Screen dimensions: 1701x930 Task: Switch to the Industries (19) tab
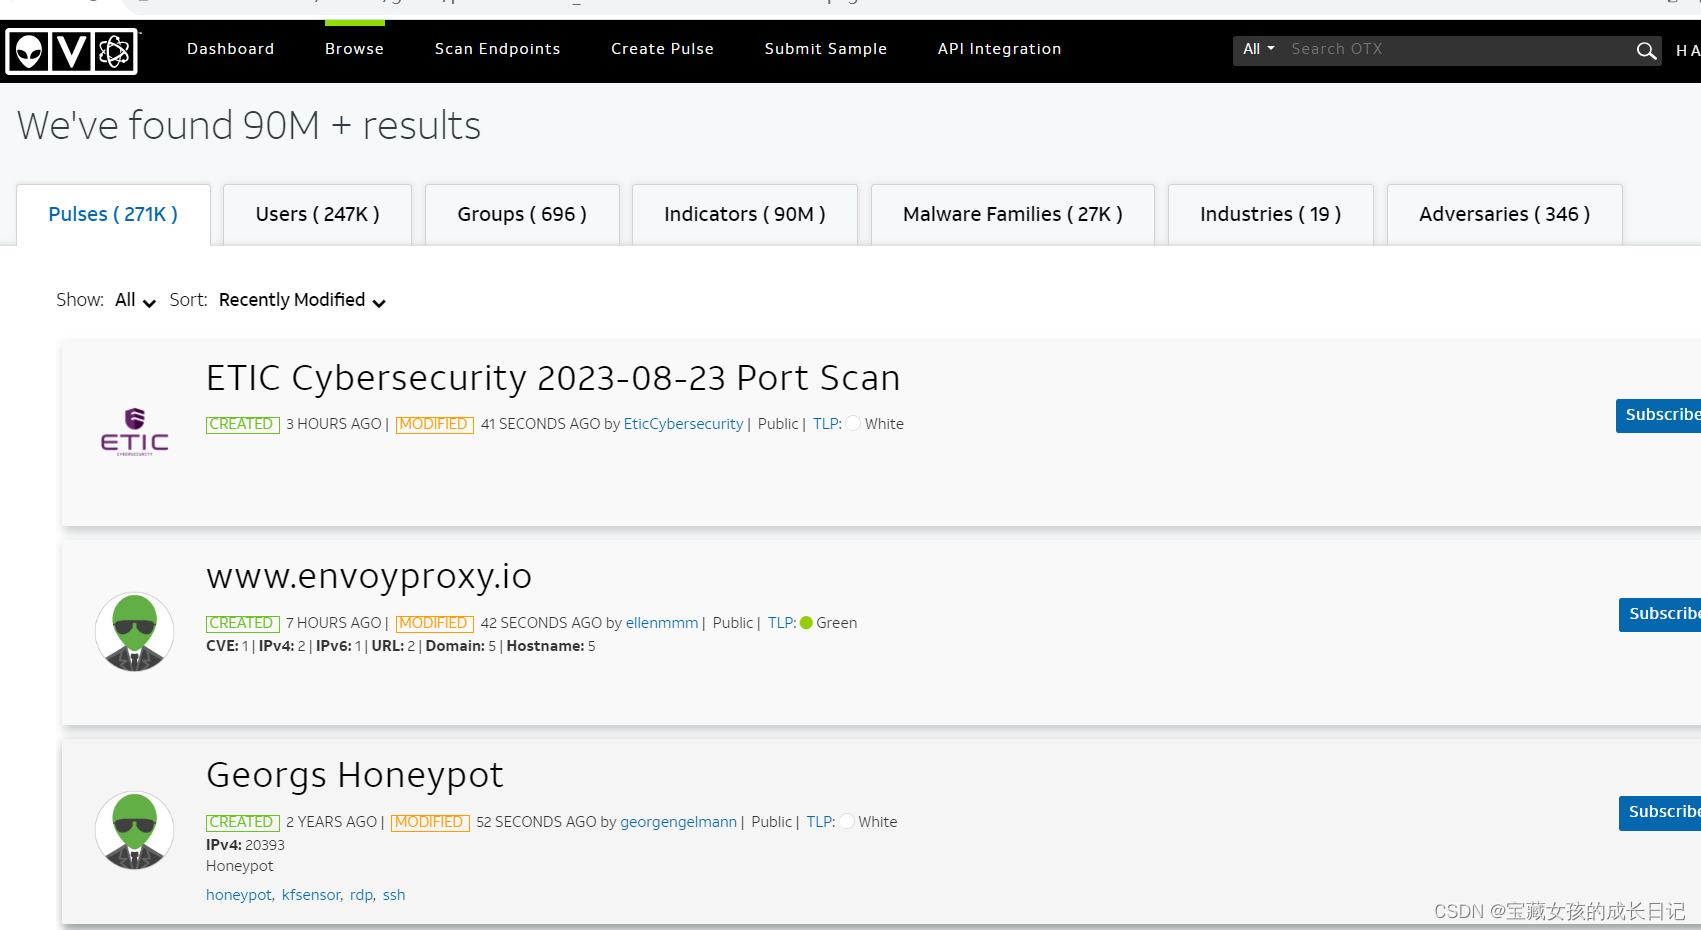(1271, 214)
